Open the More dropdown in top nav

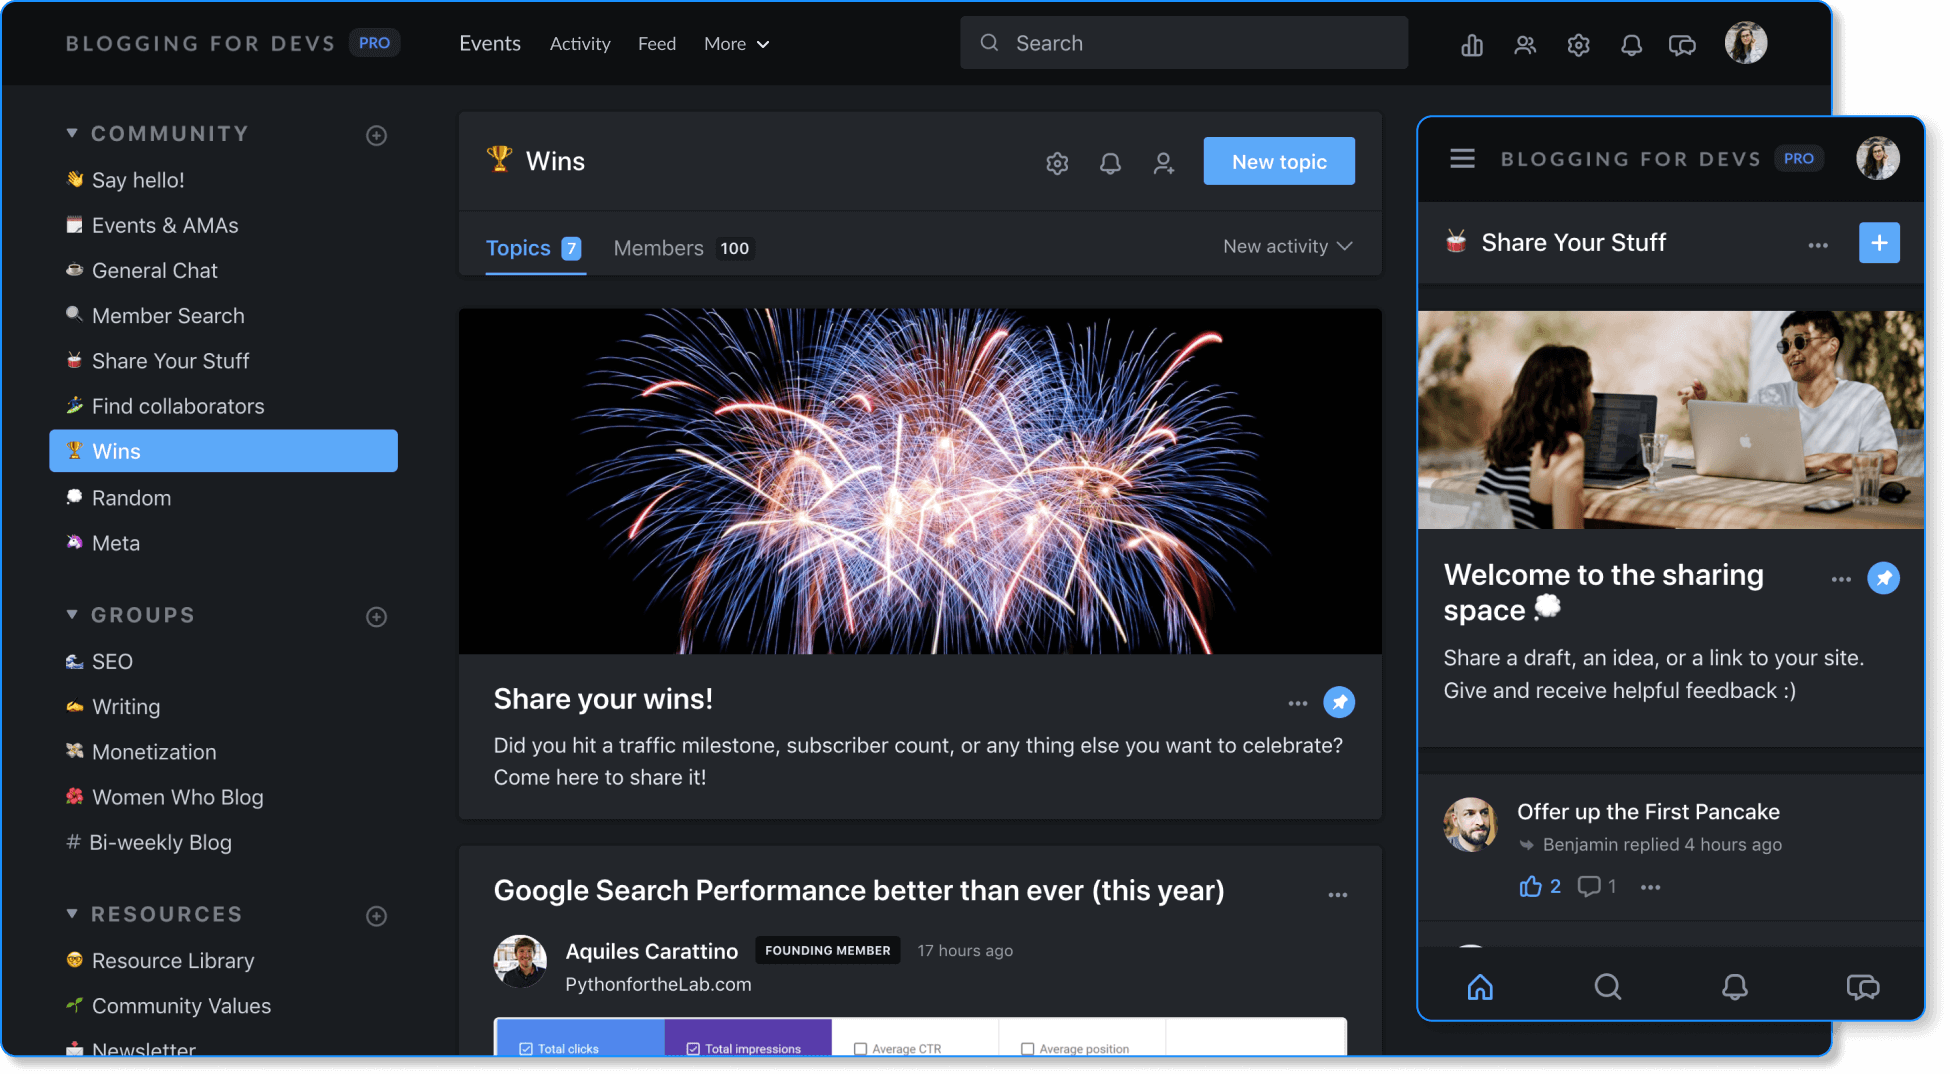pos(736,44)
